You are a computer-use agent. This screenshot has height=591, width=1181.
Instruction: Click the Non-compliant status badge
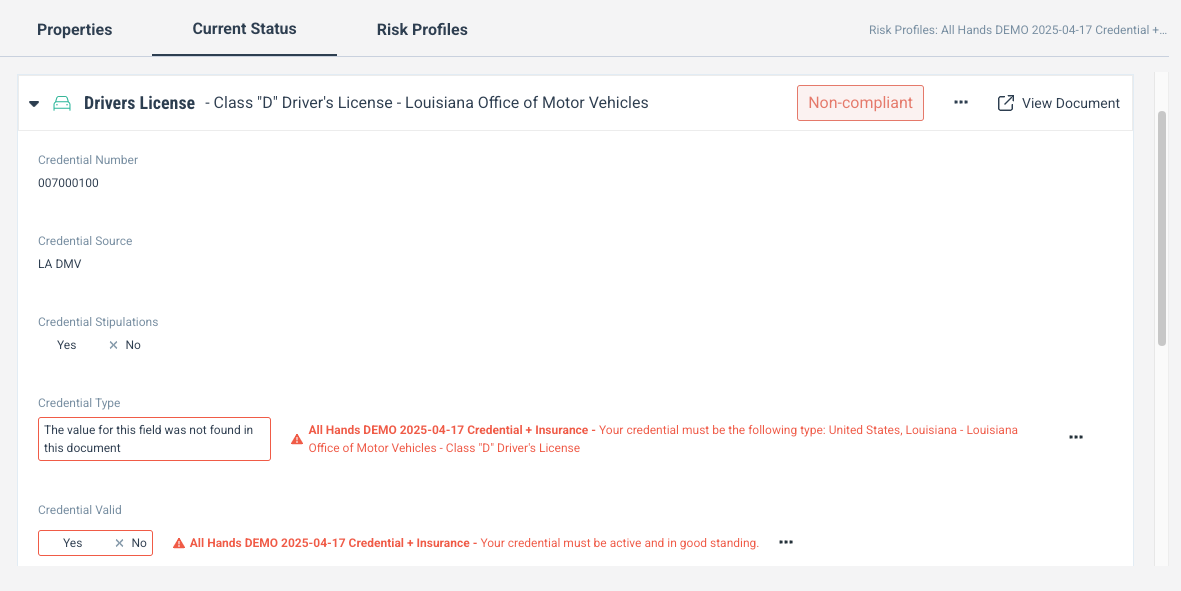click(x=860, y=103)
